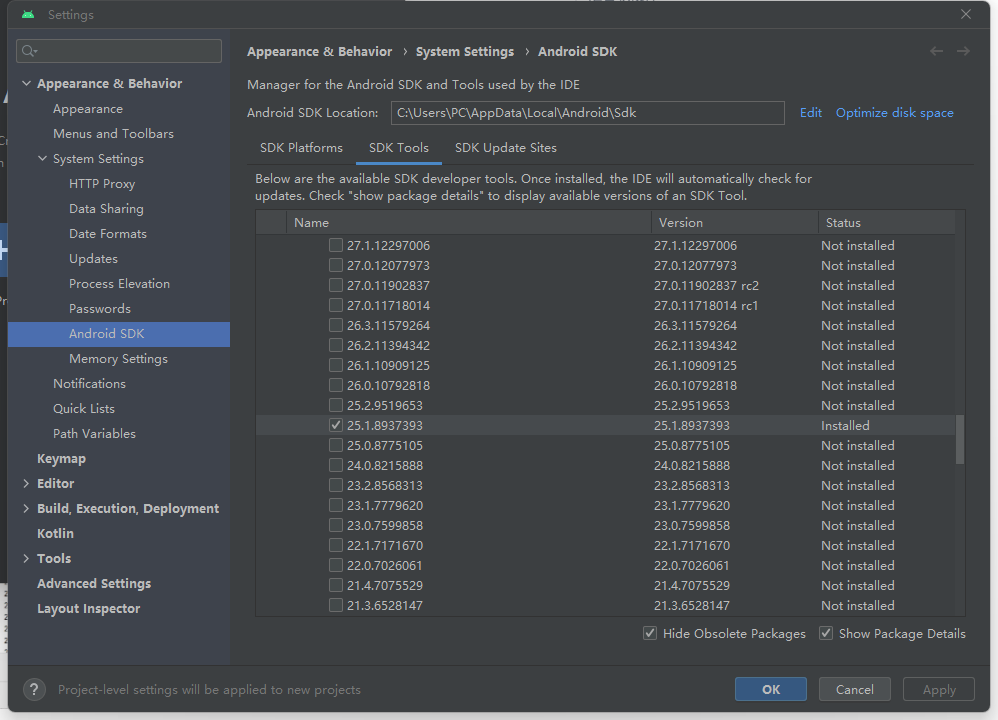Image resolution: width=998 pixels, height=720 pixels.
Task: Collapse the Appearance & Behavior tree node
Action: tap(26, 83)
